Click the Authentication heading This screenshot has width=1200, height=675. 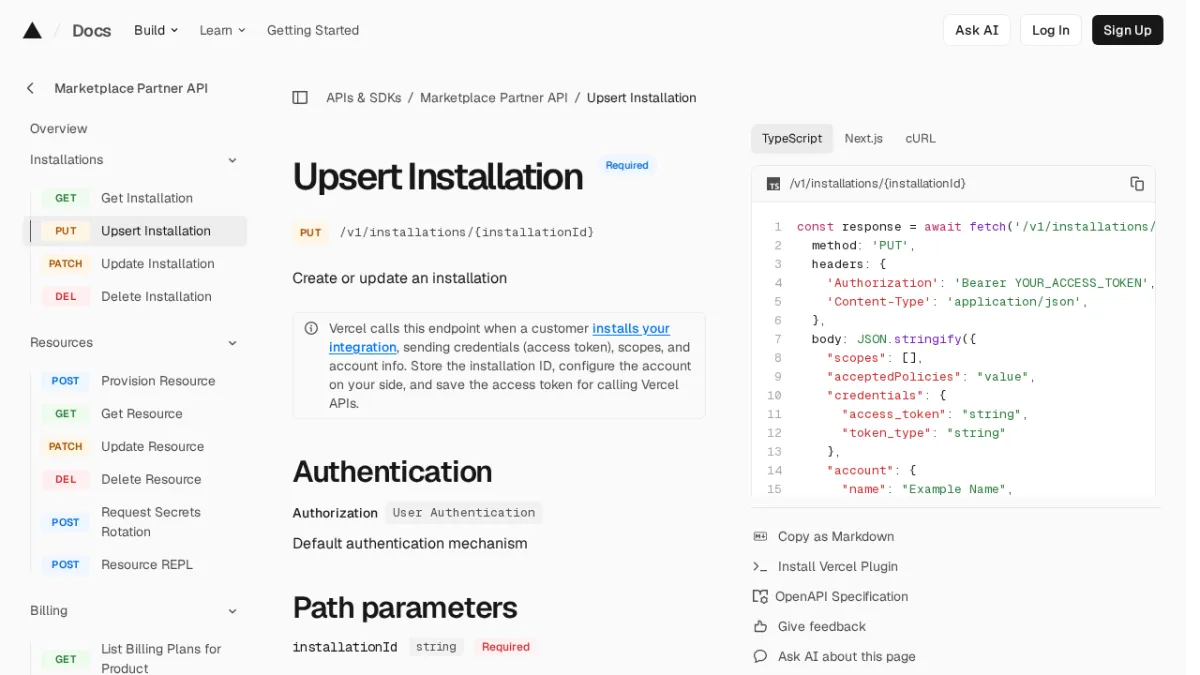point(392,472)
